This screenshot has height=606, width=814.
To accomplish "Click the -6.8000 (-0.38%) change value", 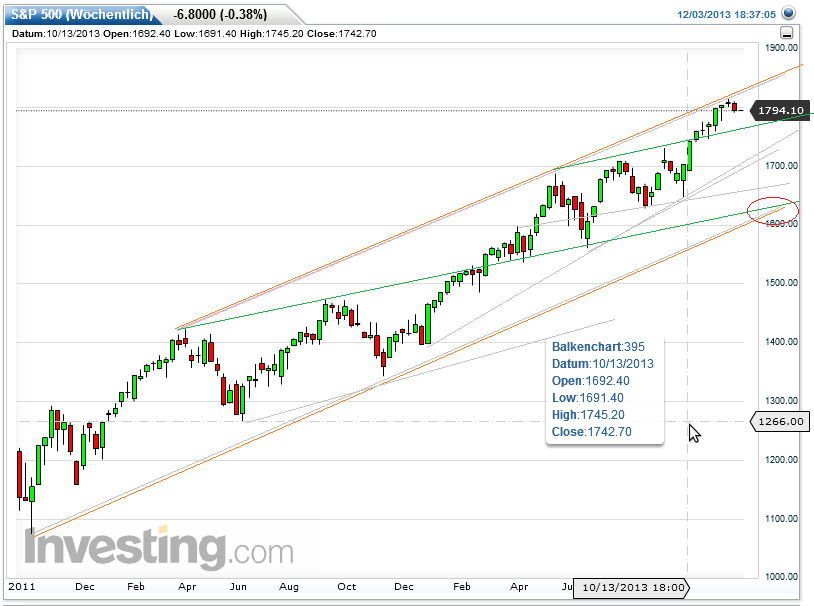I will point(220,14).
